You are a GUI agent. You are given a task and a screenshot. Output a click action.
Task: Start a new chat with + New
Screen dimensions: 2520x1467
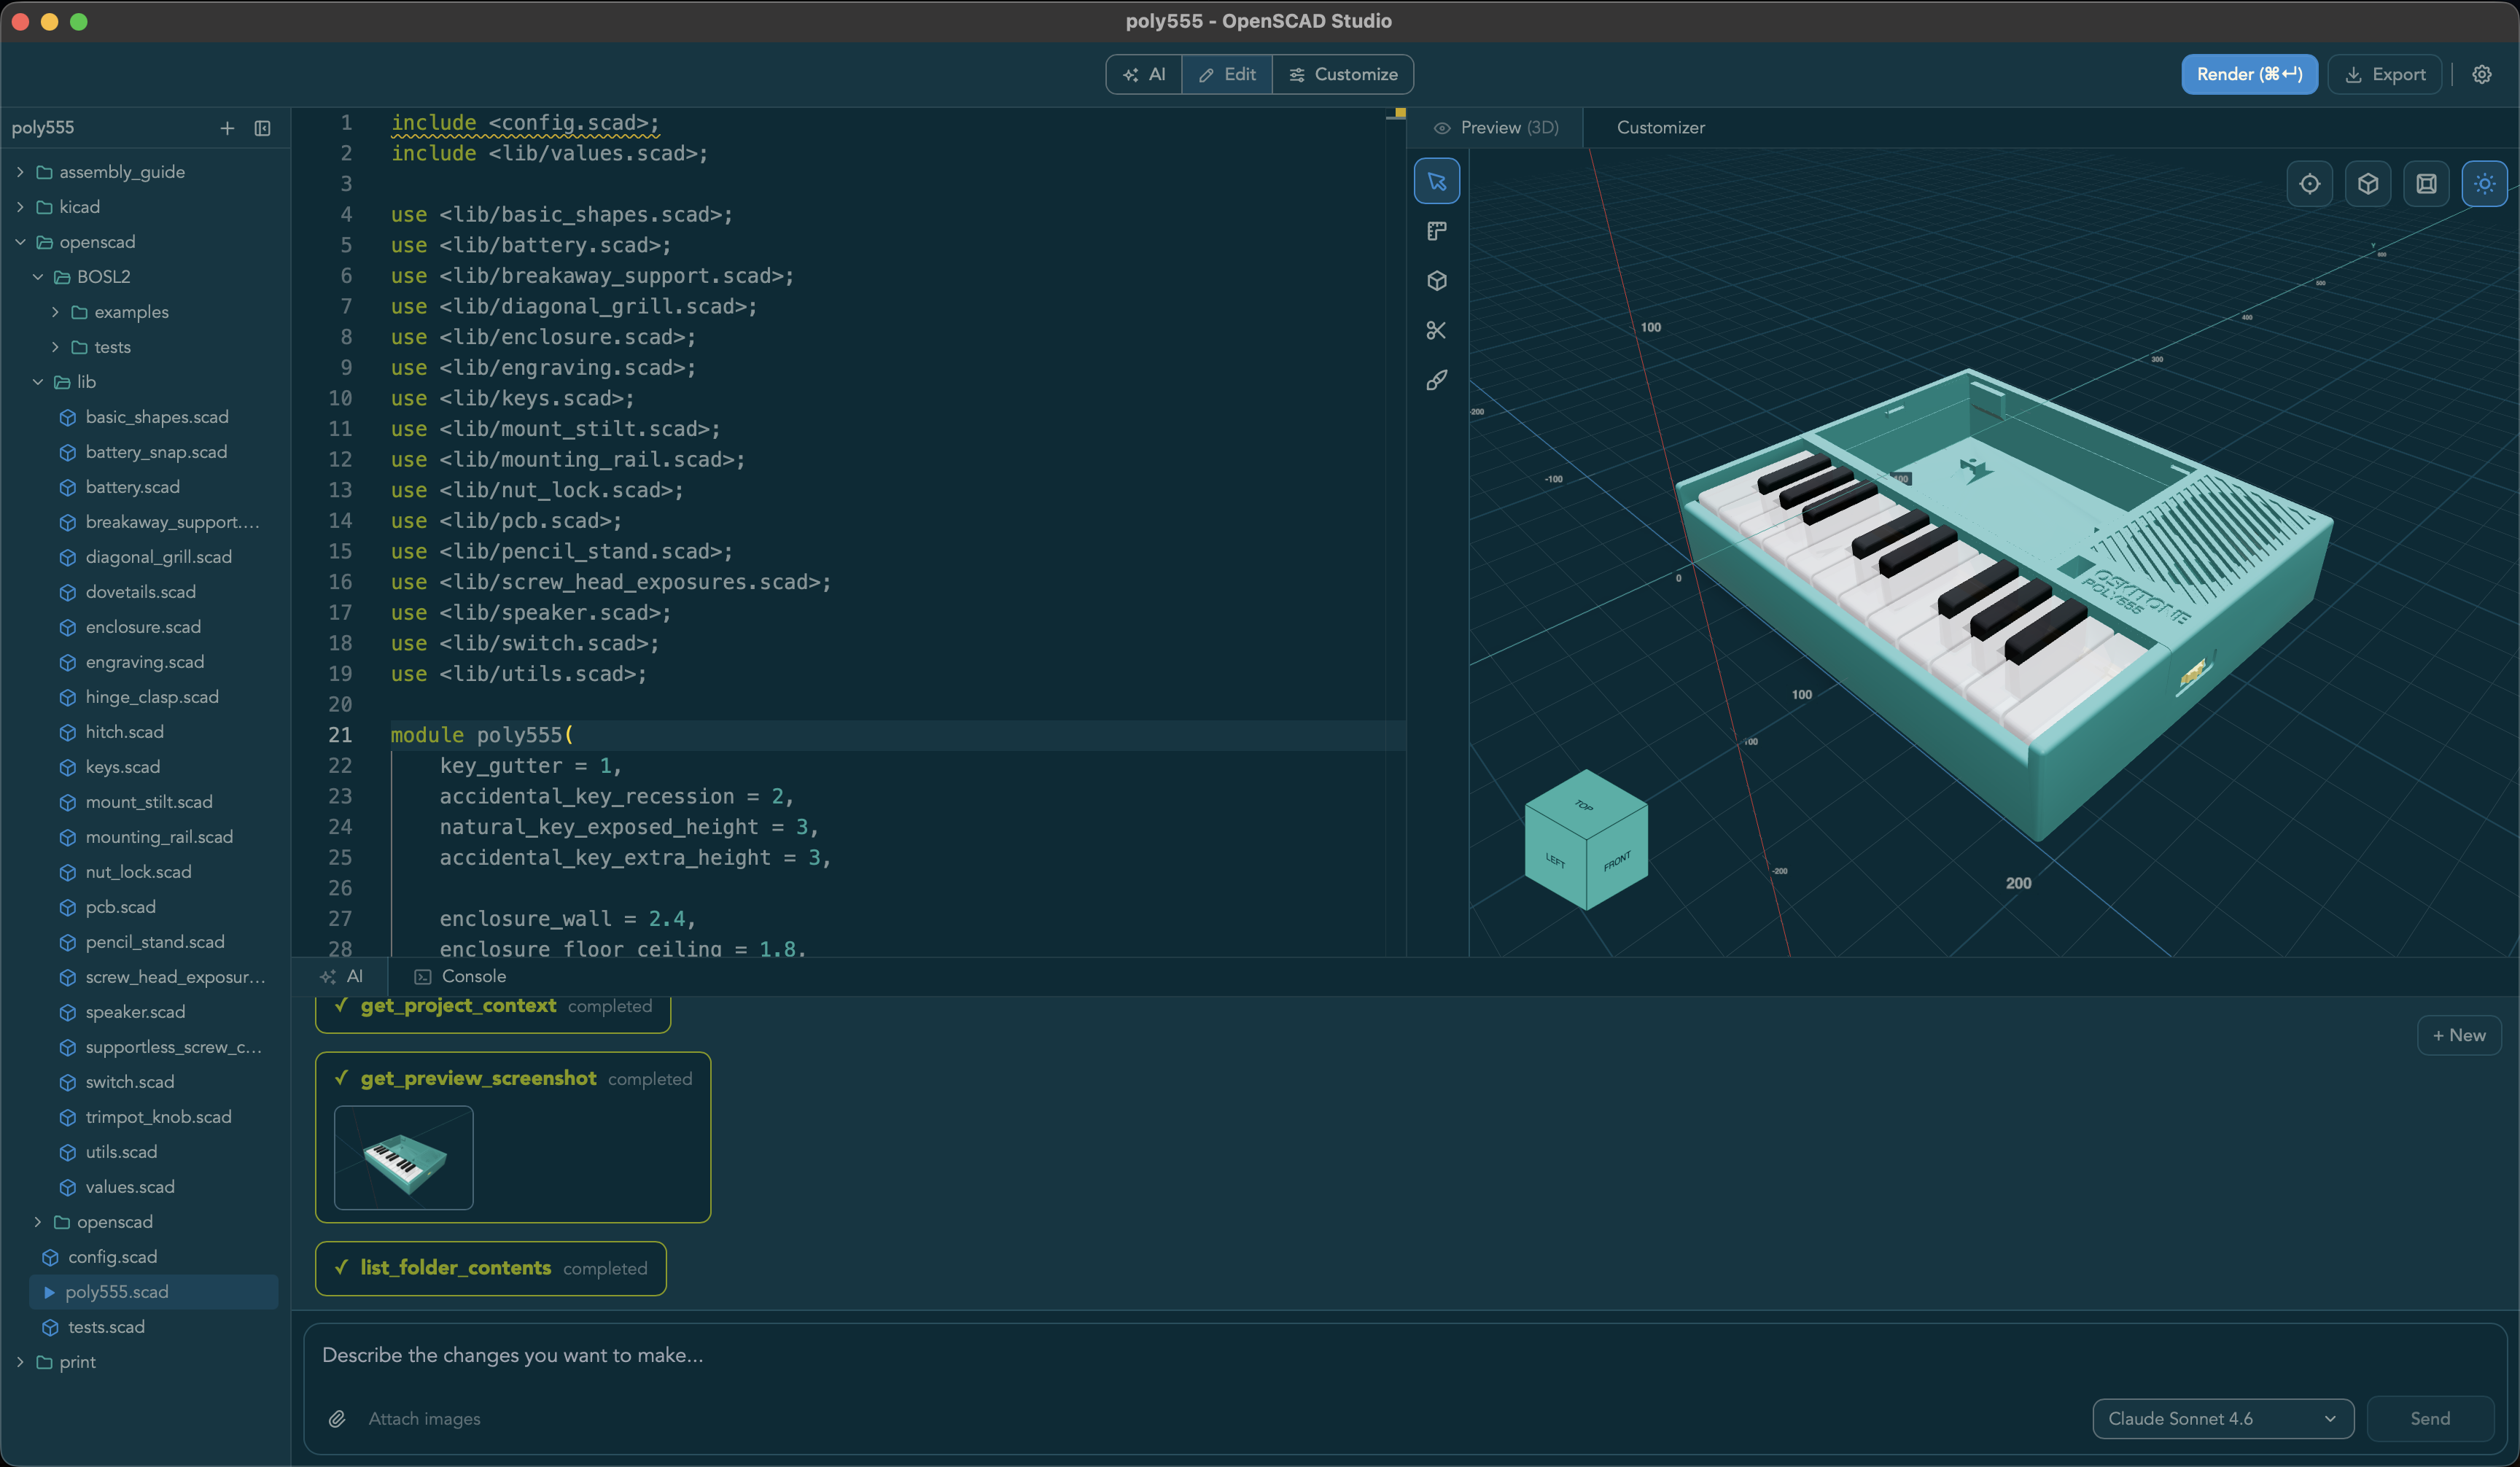click(2459, 1035)
